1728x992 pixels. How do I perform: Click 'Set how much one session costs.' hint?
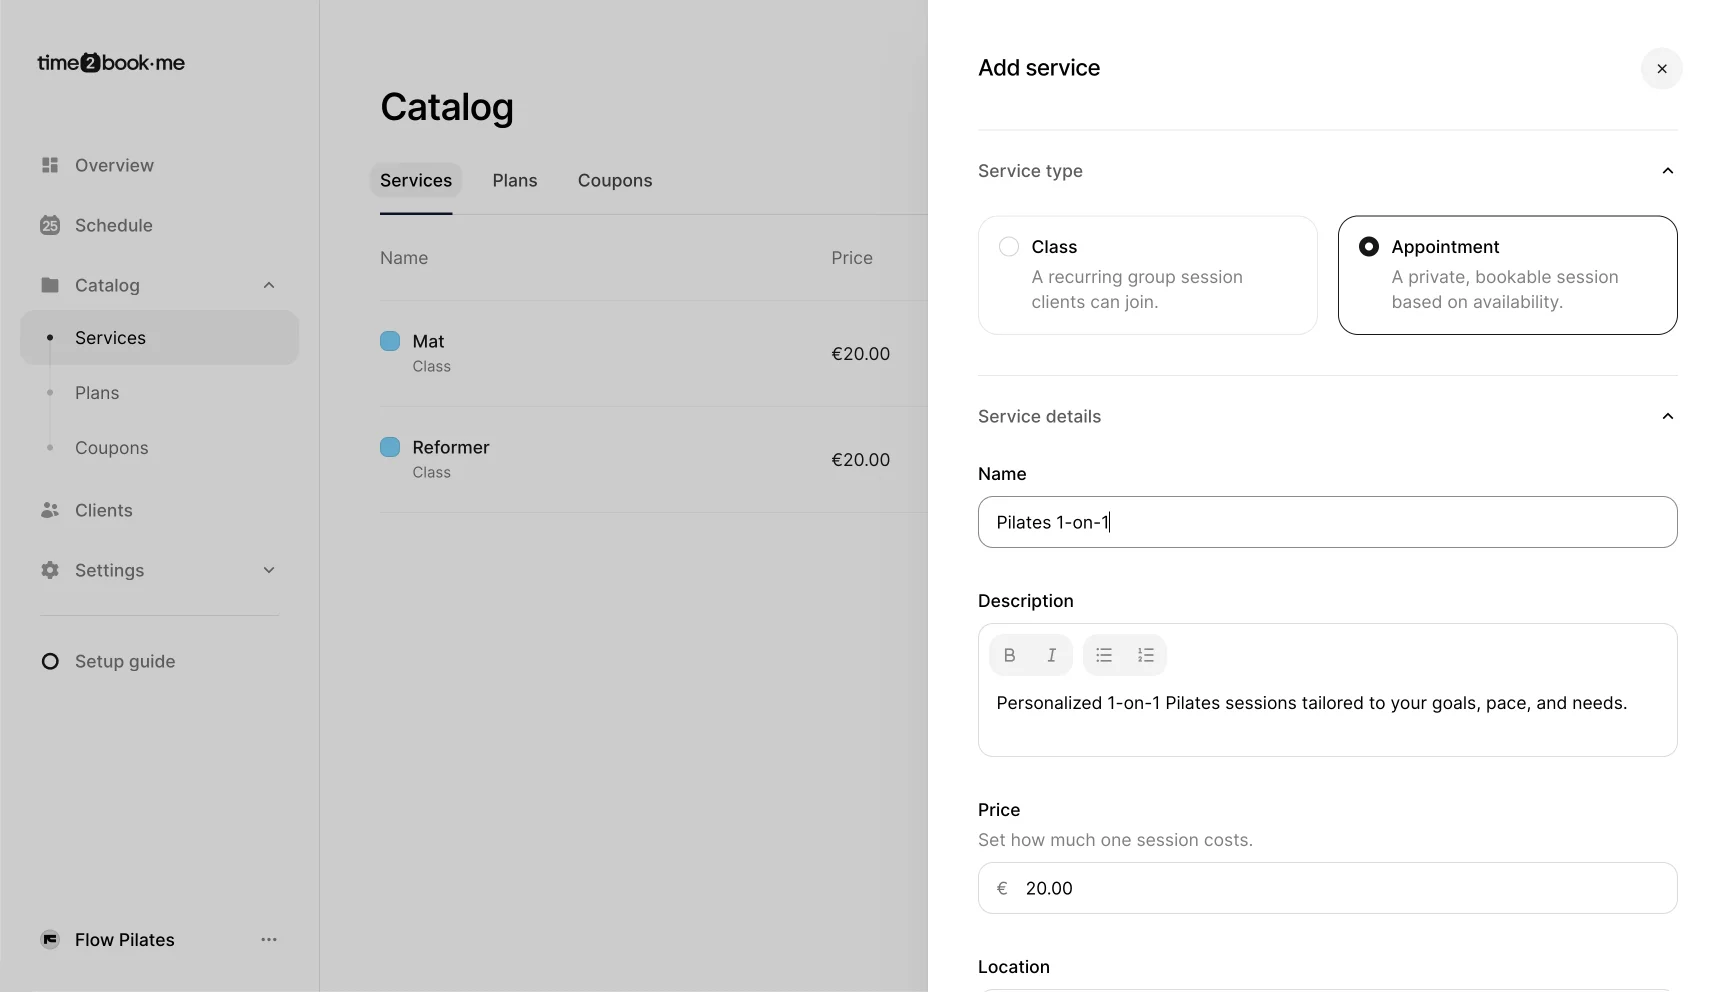point(1115,840)
